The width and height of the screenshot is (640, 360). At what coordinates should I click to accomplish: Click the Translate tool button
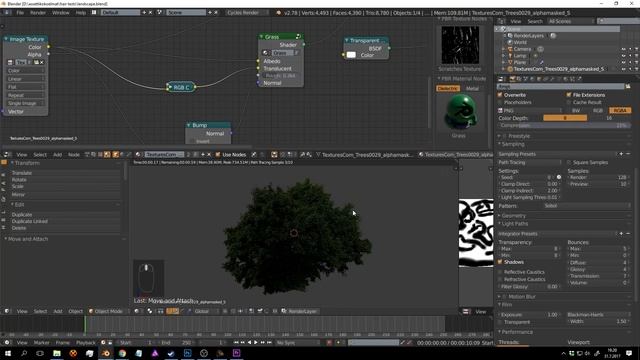coord(65,173)
